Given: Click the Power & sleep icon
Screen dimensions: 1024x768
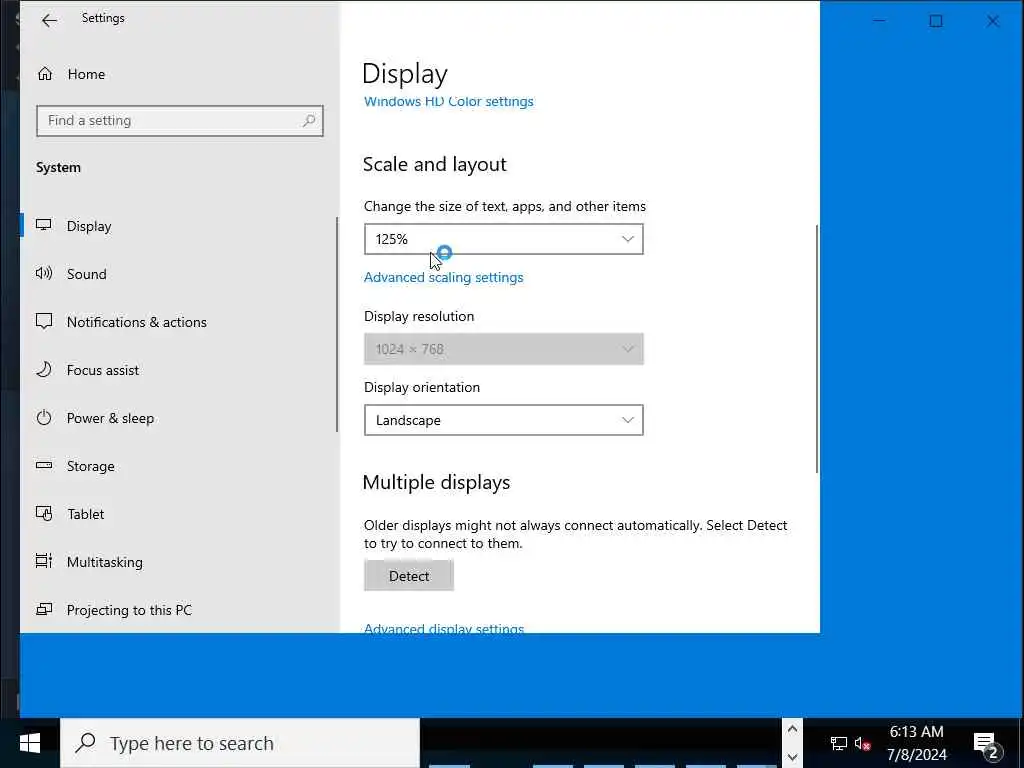Looking at the screenshot, I should [44, 418].
